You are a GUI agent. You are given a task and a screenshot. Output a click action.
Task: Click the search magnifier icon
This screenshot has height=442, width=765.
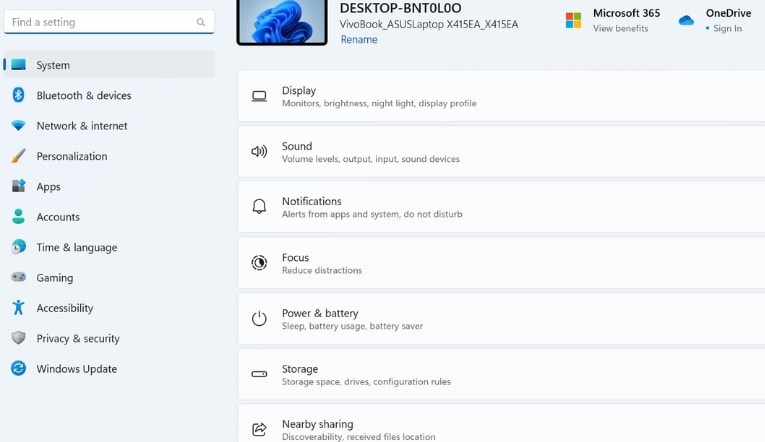coord(201,22)
